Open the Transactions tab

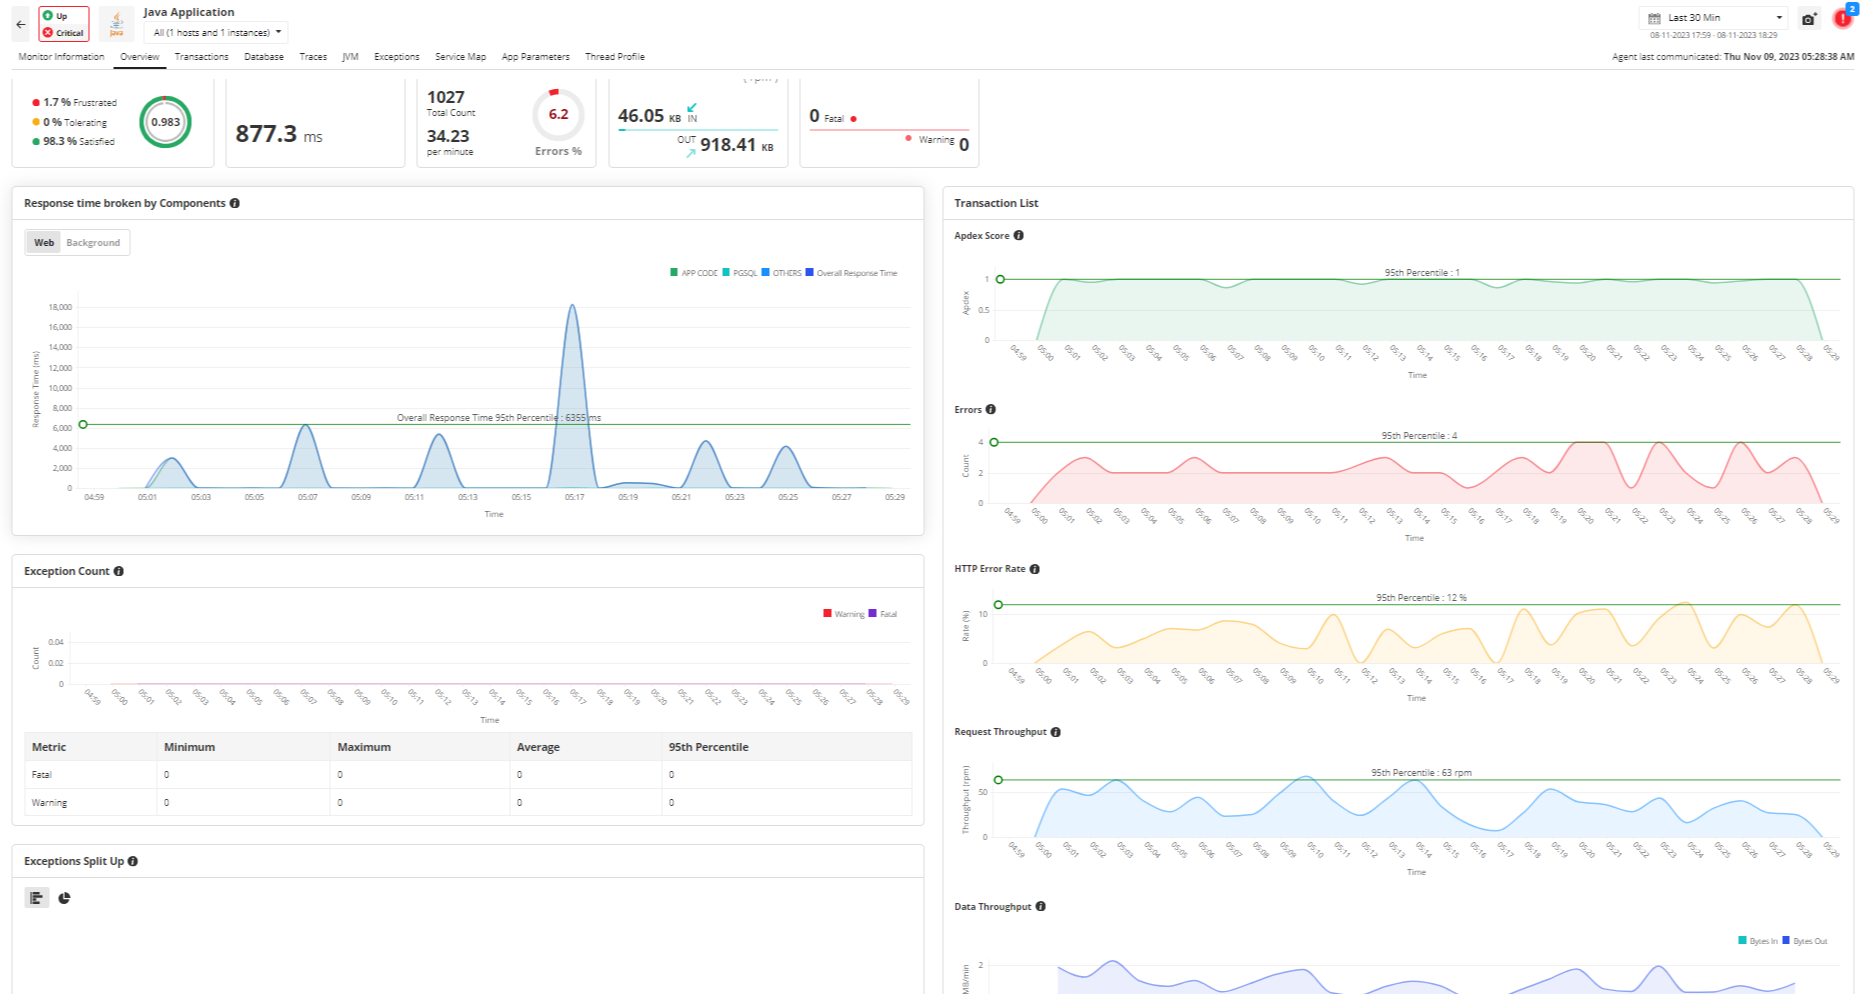[201, 57]
